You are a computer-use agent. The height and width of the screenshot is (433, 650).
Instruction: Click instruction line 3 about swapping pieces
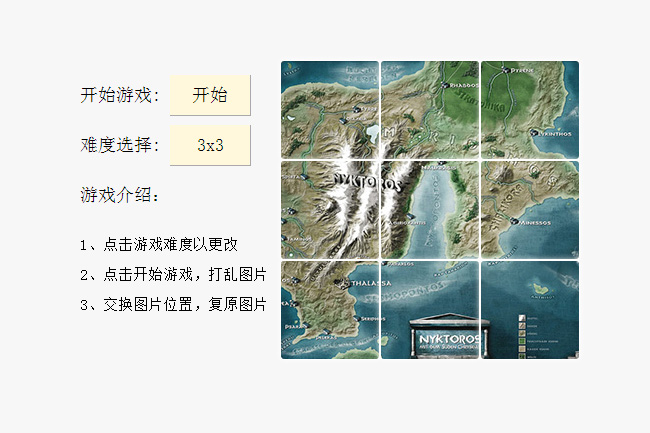(x=172, y=304)
